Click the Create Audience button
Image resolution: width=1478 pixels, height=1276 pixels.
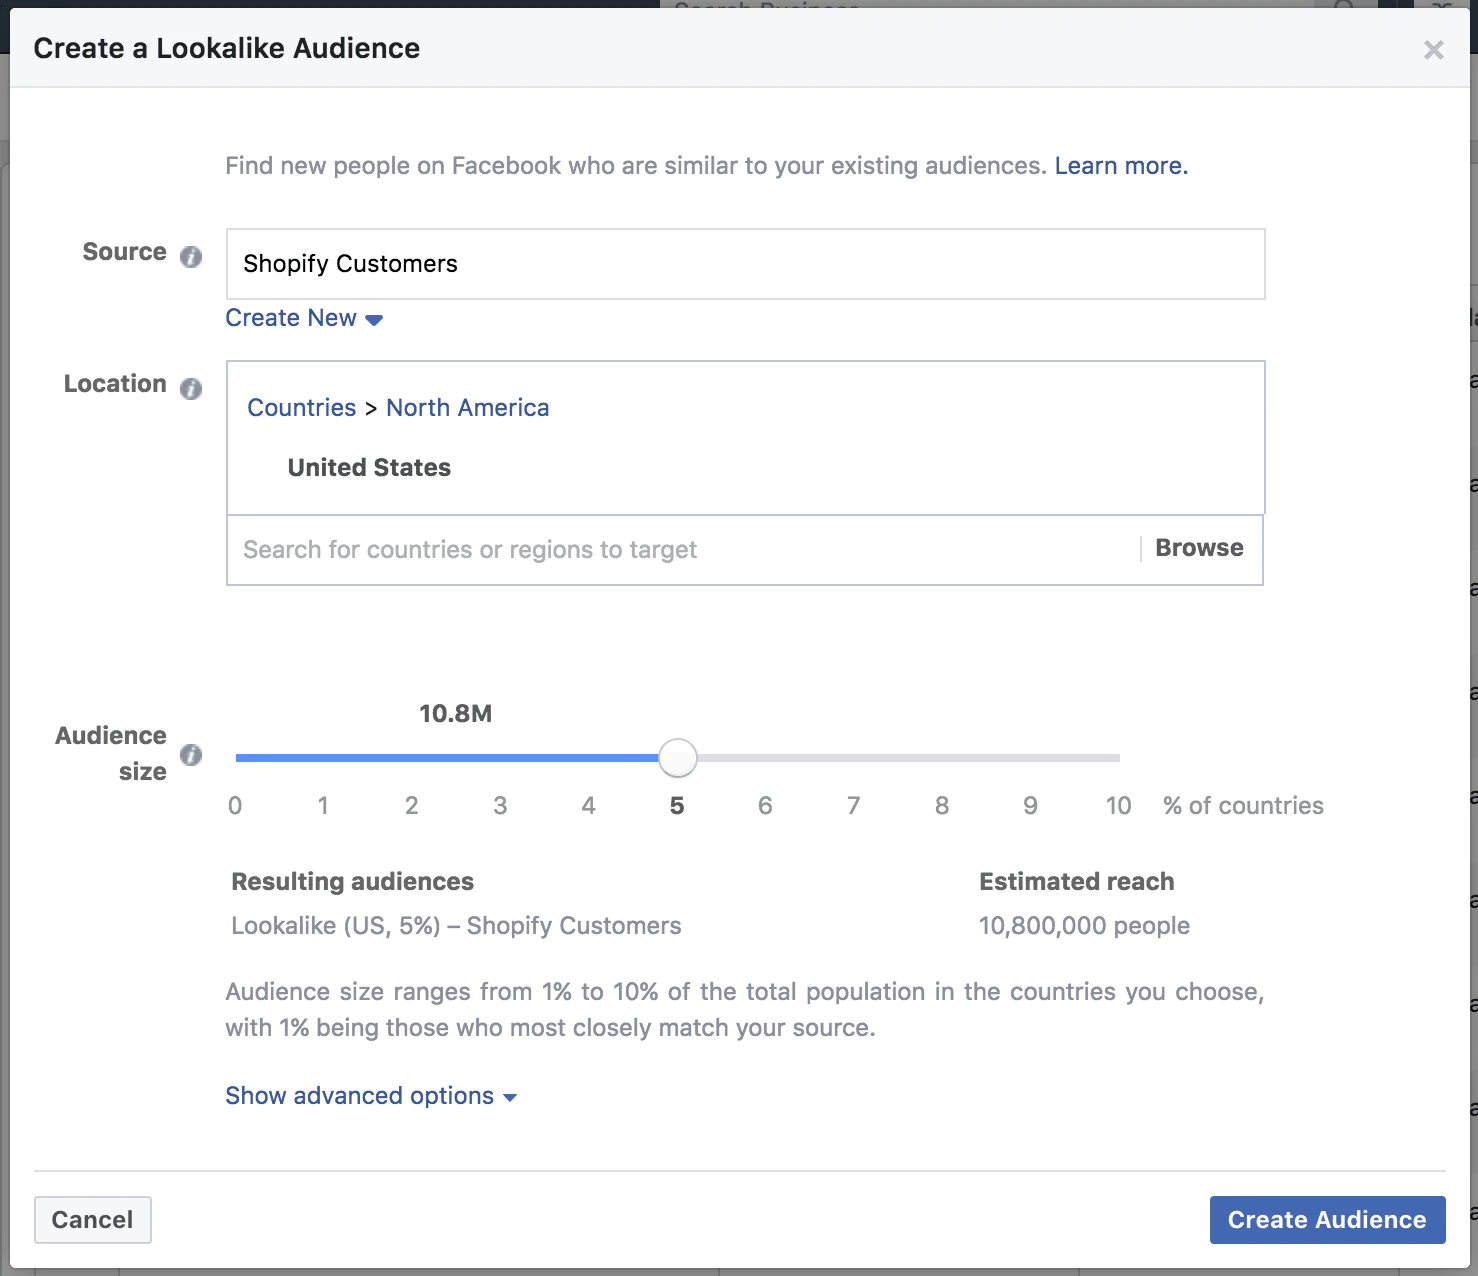click(x=1326, y=1220)
